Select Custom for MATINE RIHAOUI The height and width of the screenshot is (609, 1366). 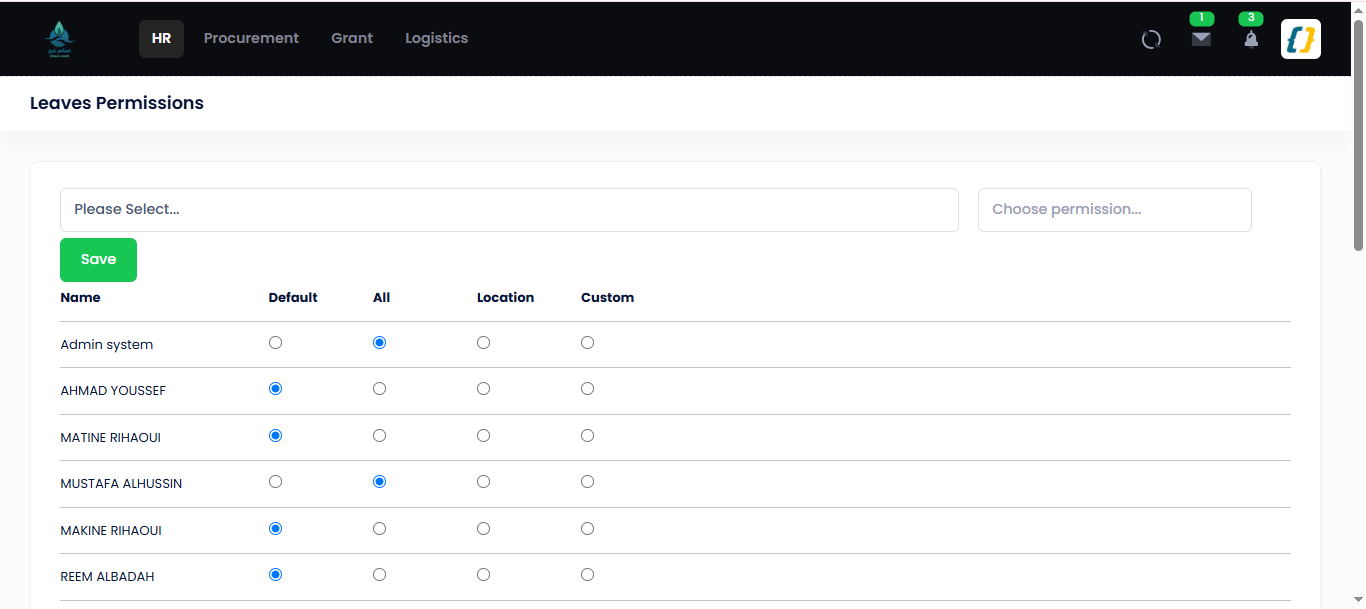pos(588,436)
